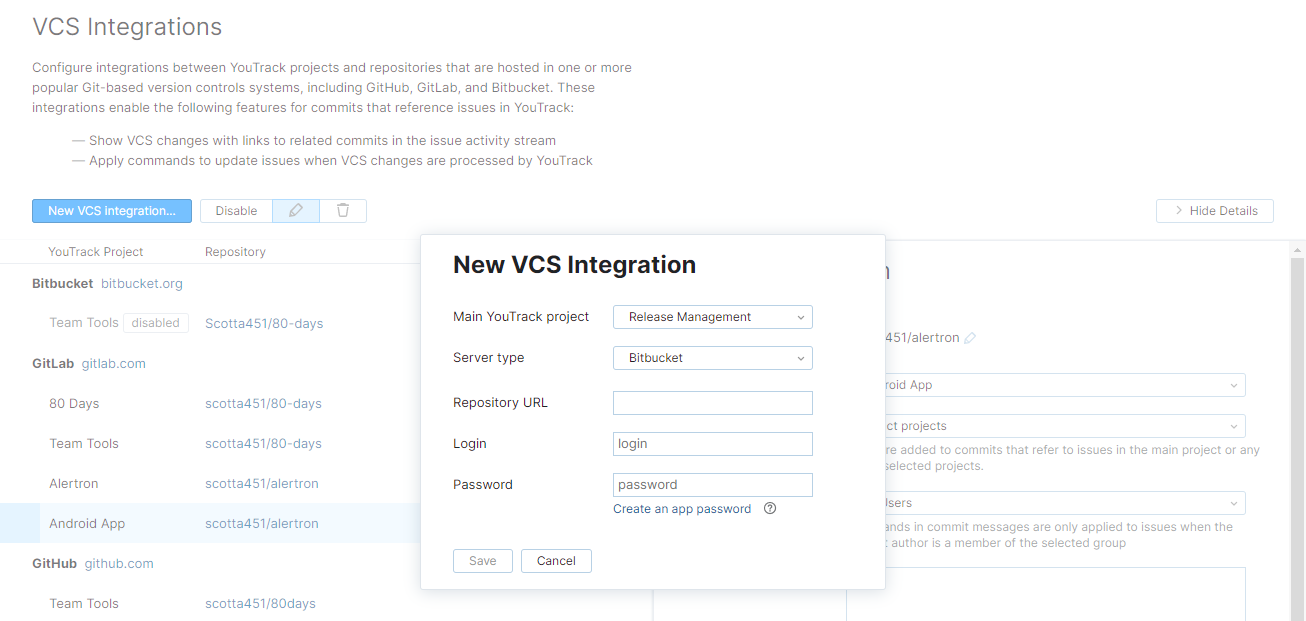Open help beside Create an app password

point(769,508)
